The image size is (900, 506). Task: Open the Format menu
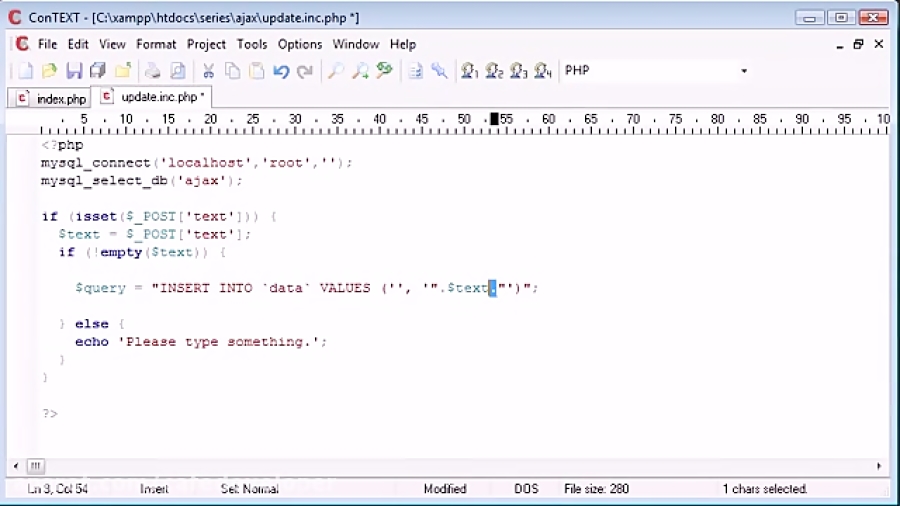point(156,44)
